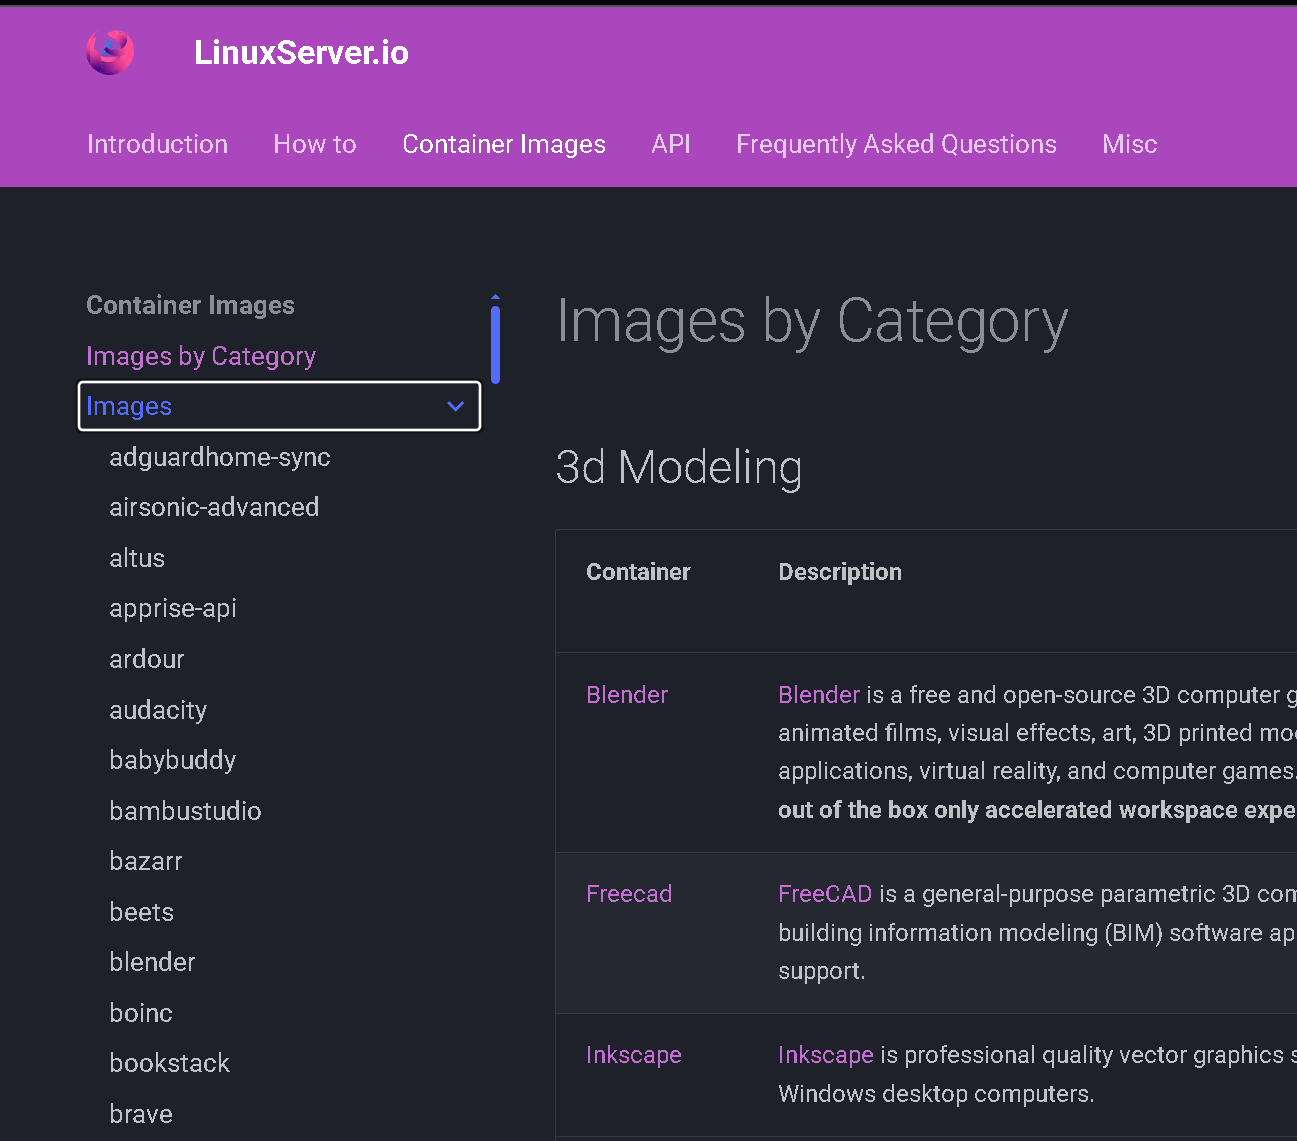Click the Description column header
The width and height of the screenshot is (1297, 1141).
pyautogui.click(x=840, y=572)
